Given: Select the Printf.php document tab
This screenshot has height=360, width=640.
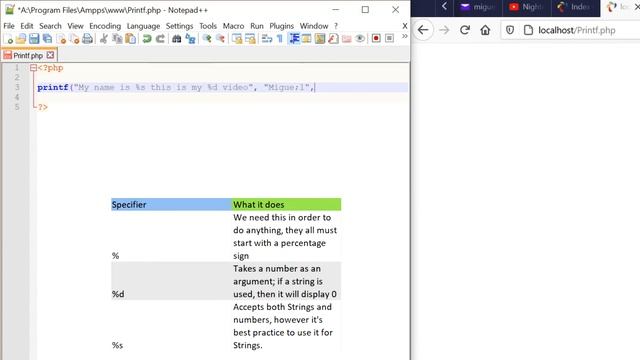Looking at the screenshot, I should pos(28,55).
